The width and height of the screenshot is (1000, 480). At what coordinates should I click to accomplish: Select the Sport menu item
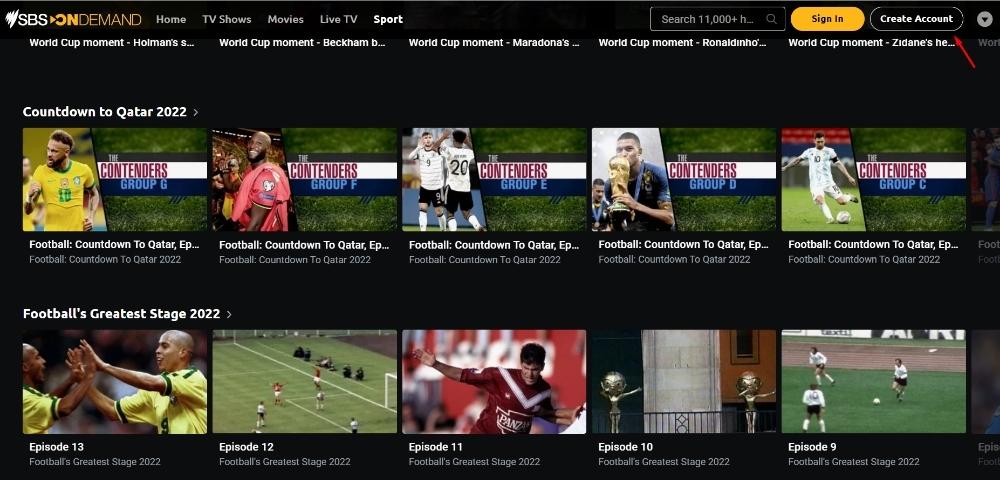point(388,19)
